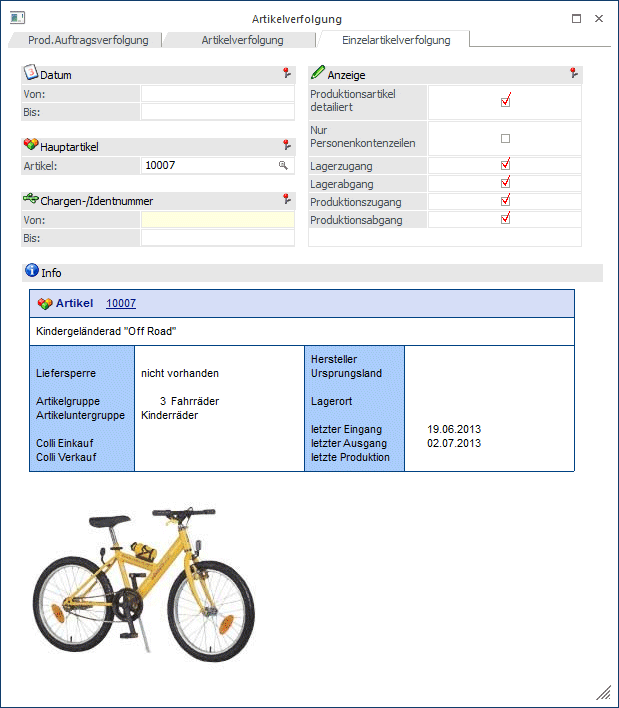Click the pin icon in the Datum header
This screenshot has height=708, width=619.
tap(287, 73)
